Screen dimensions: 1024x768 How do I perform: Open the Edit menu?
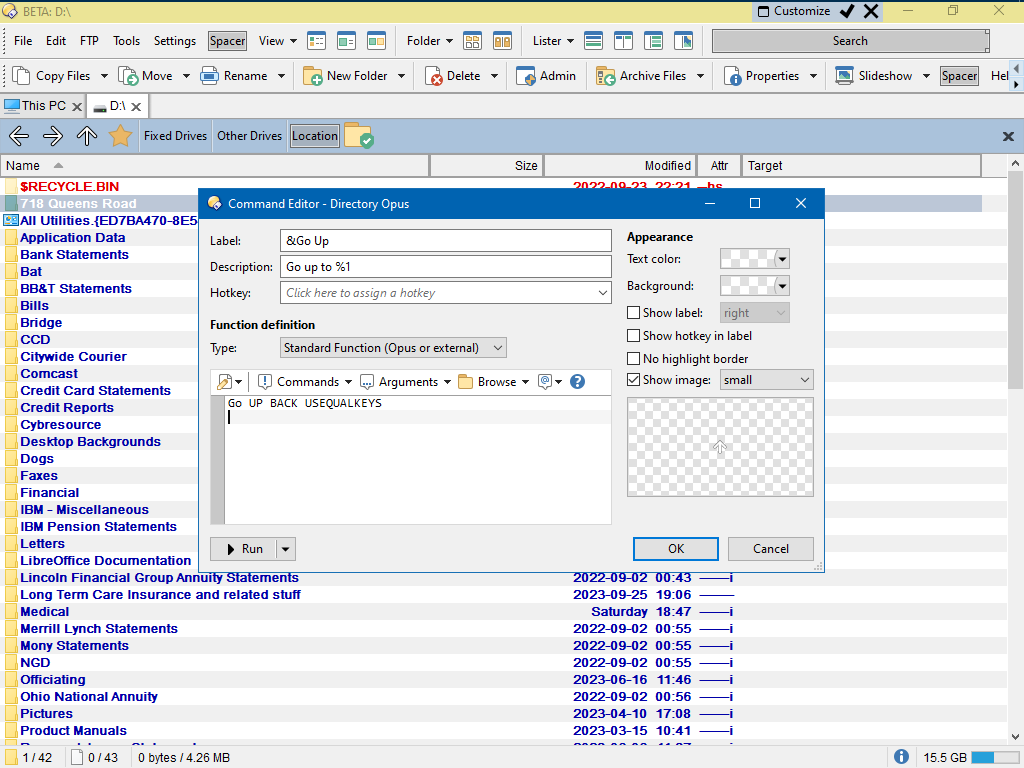[56, 41]
